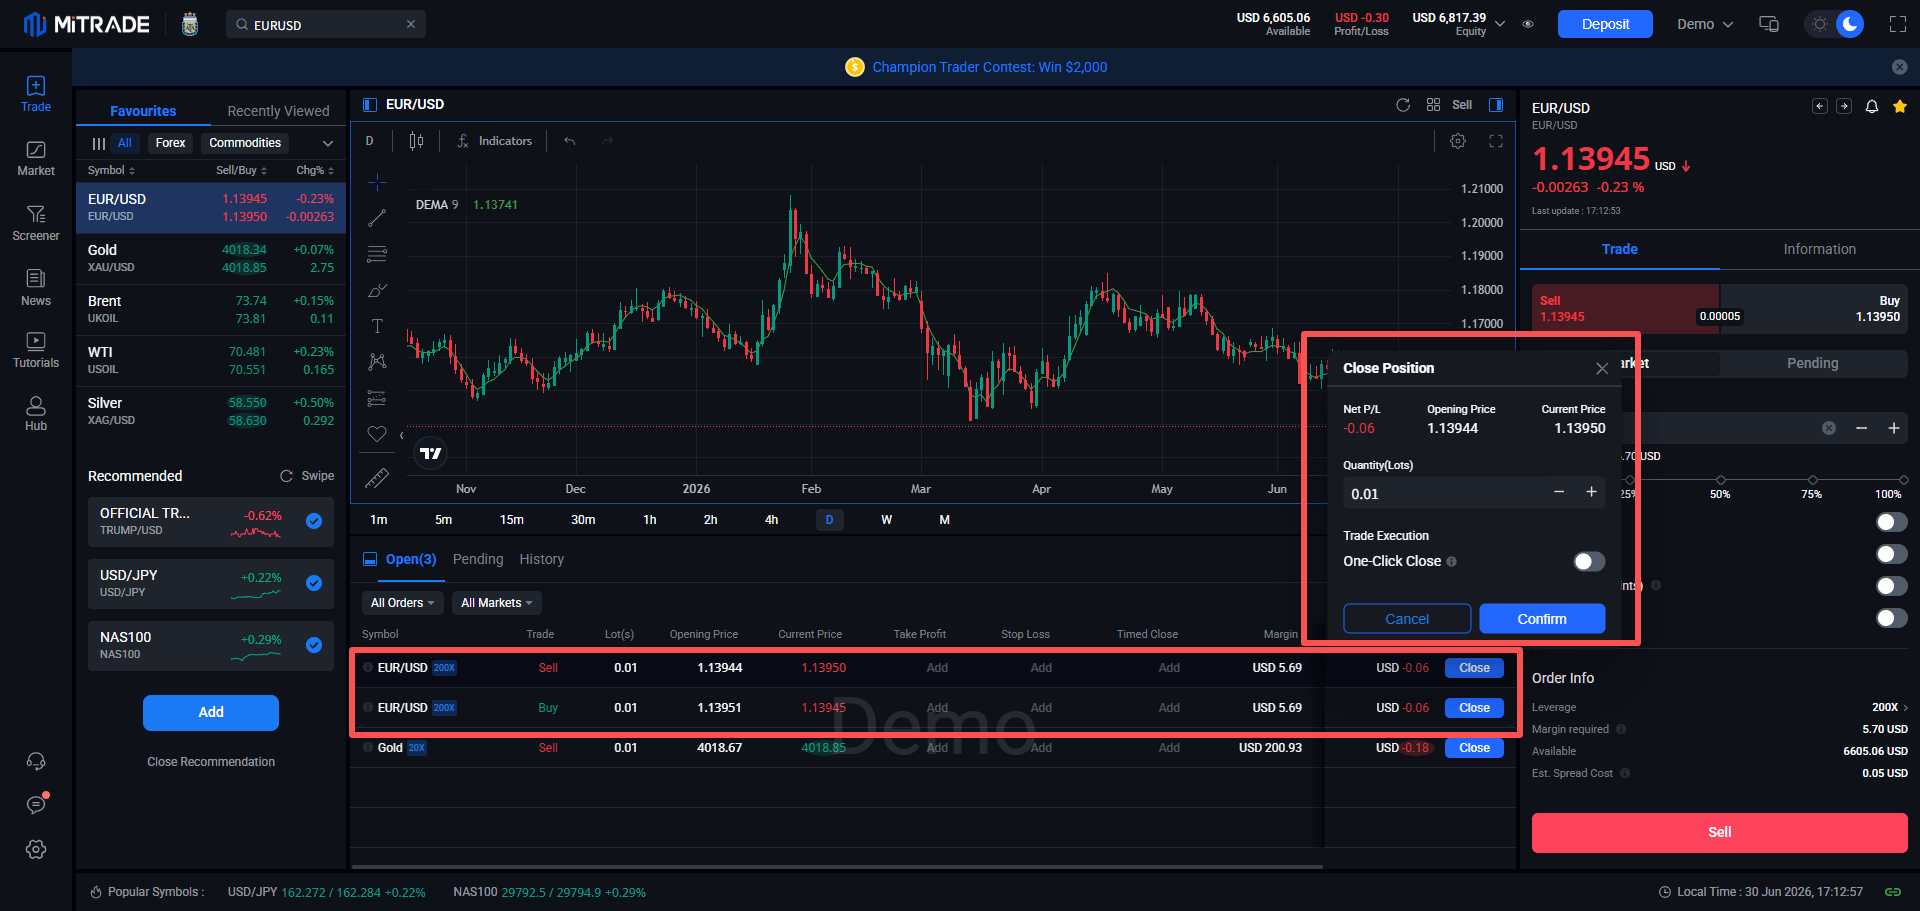The height and width of the screenshot is (911, 1920).
Task: Enter fullscreen mode from the top bar
Action: (x=1898, y=24)
